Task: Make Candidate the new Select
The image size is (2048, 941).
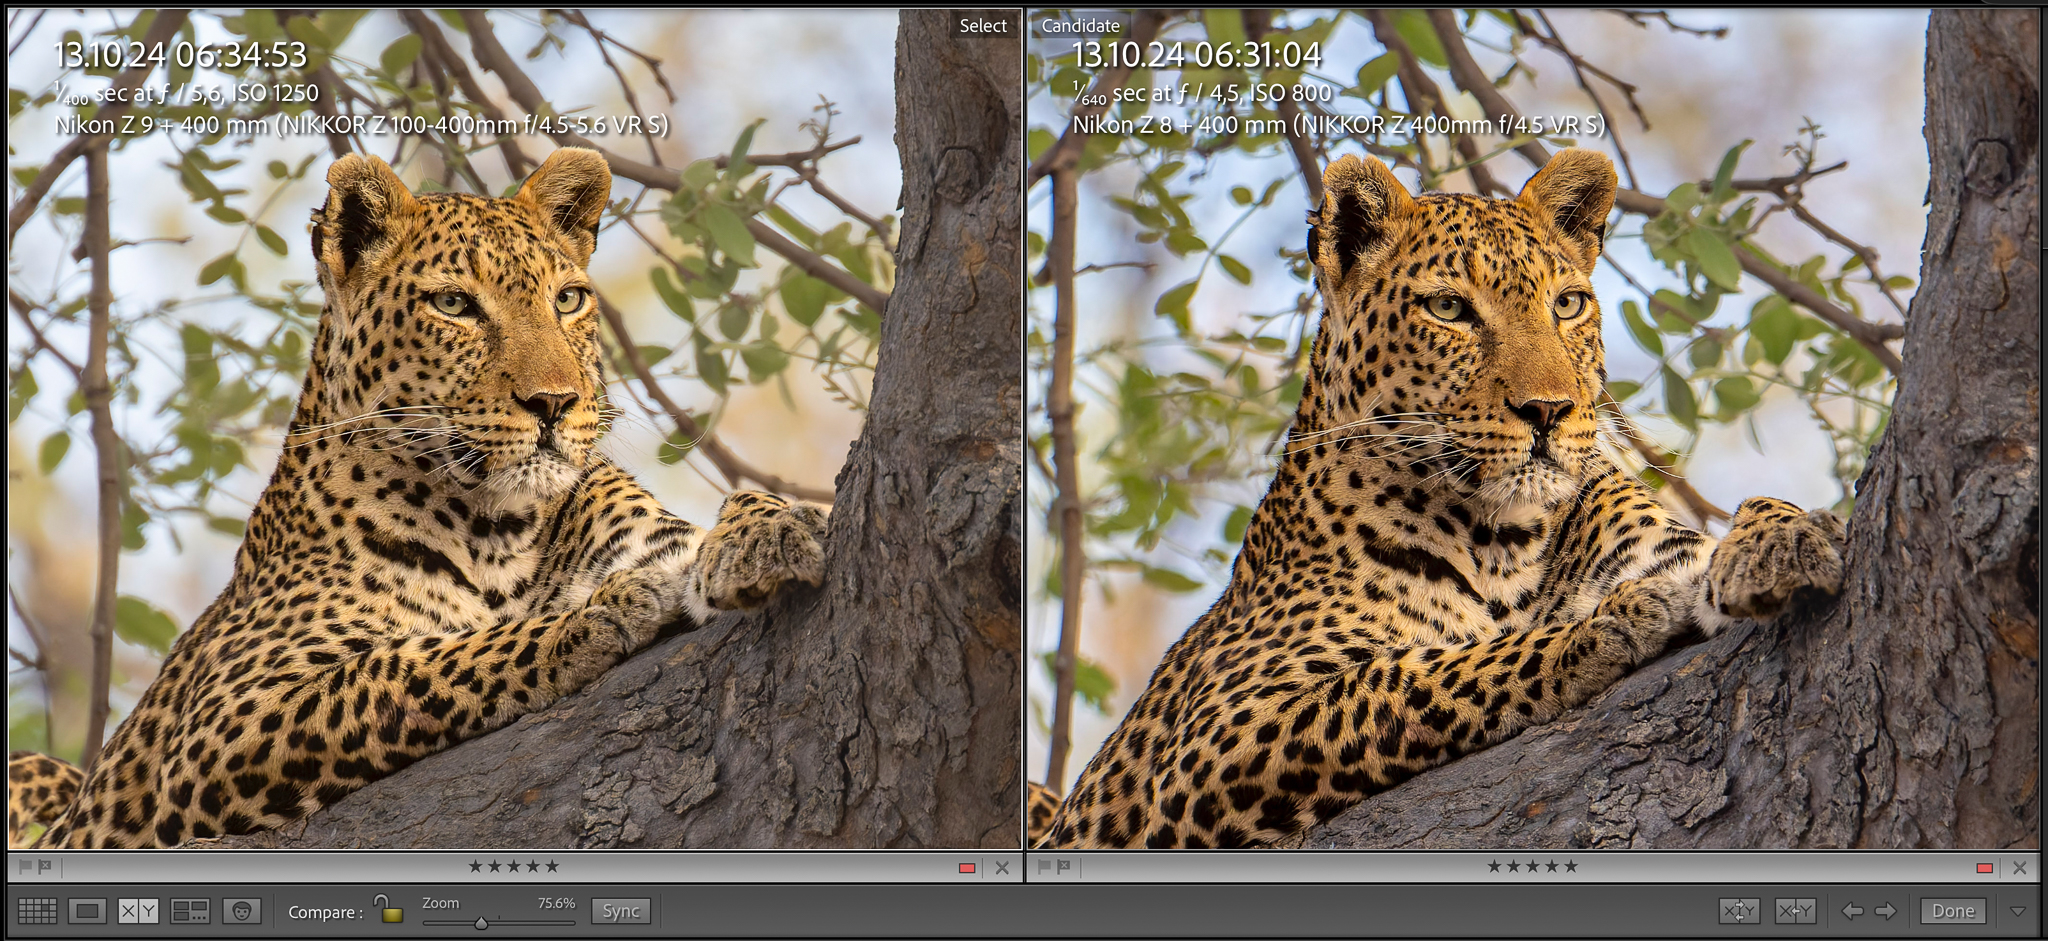Action: [1795, 911]
